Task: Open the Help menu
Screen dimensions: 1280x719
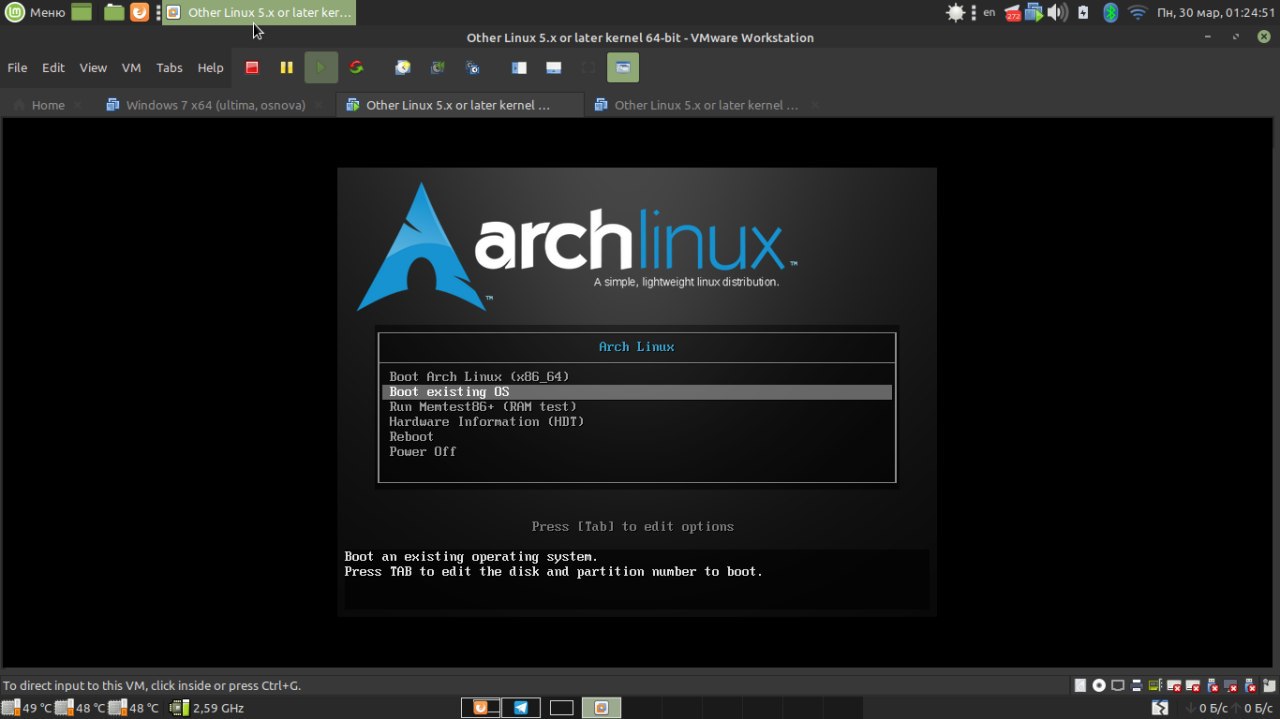Action: point(210,68)
